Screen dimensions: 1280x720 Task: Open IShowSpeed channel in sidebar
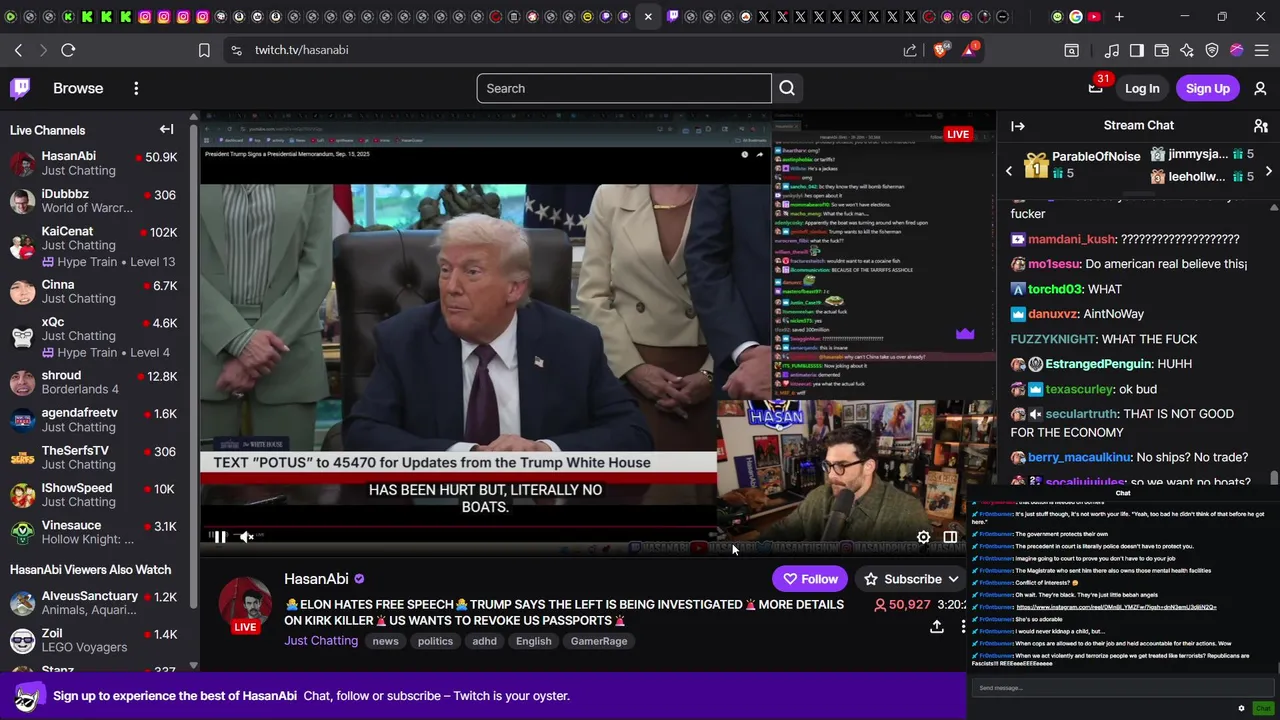[95, 494]
